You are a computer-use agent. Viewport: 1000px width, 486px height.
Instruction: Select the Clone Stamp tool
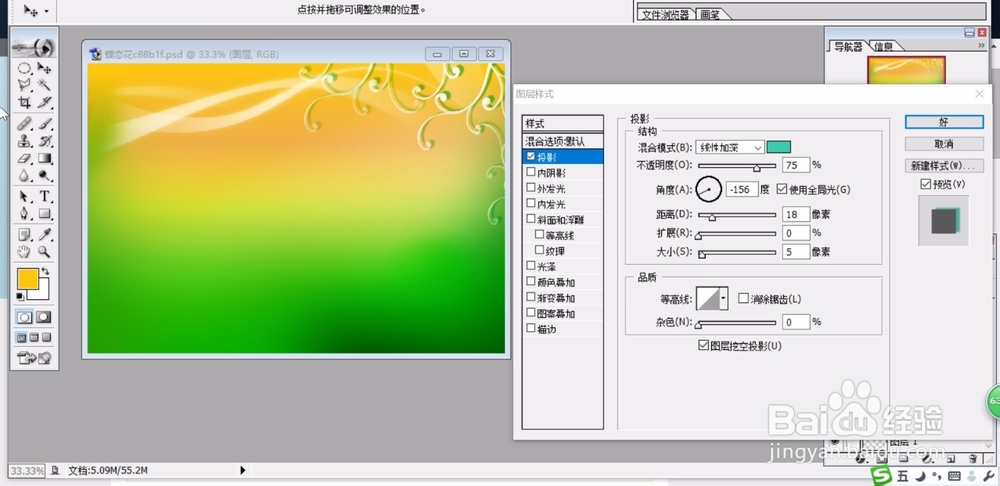point(24,141)
